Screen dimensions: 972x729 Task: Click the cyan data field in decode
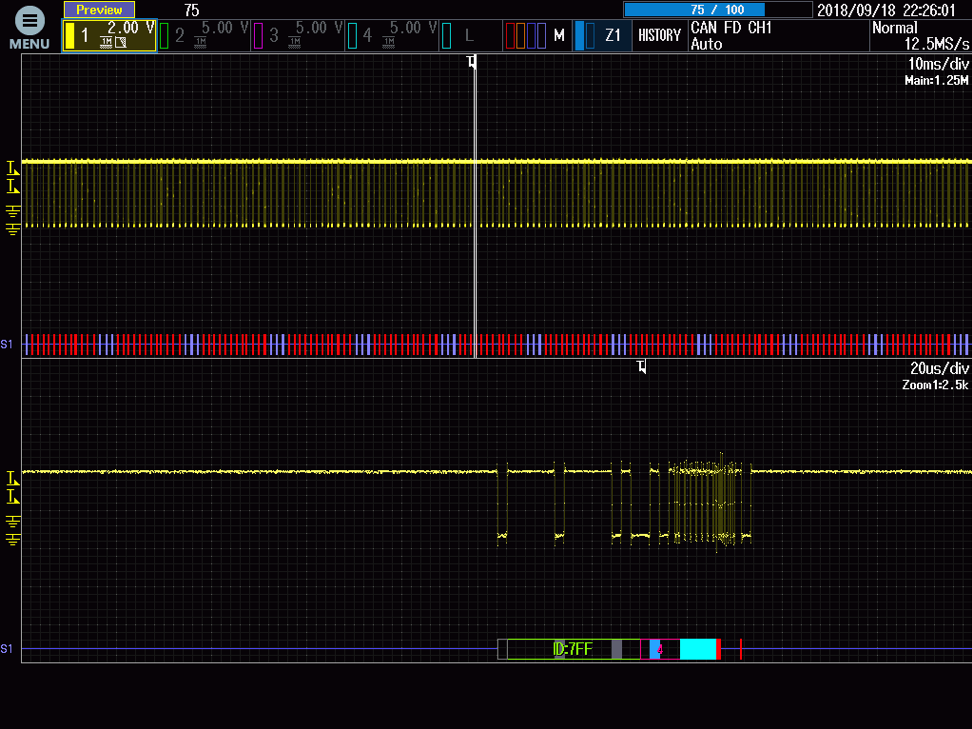698,649
